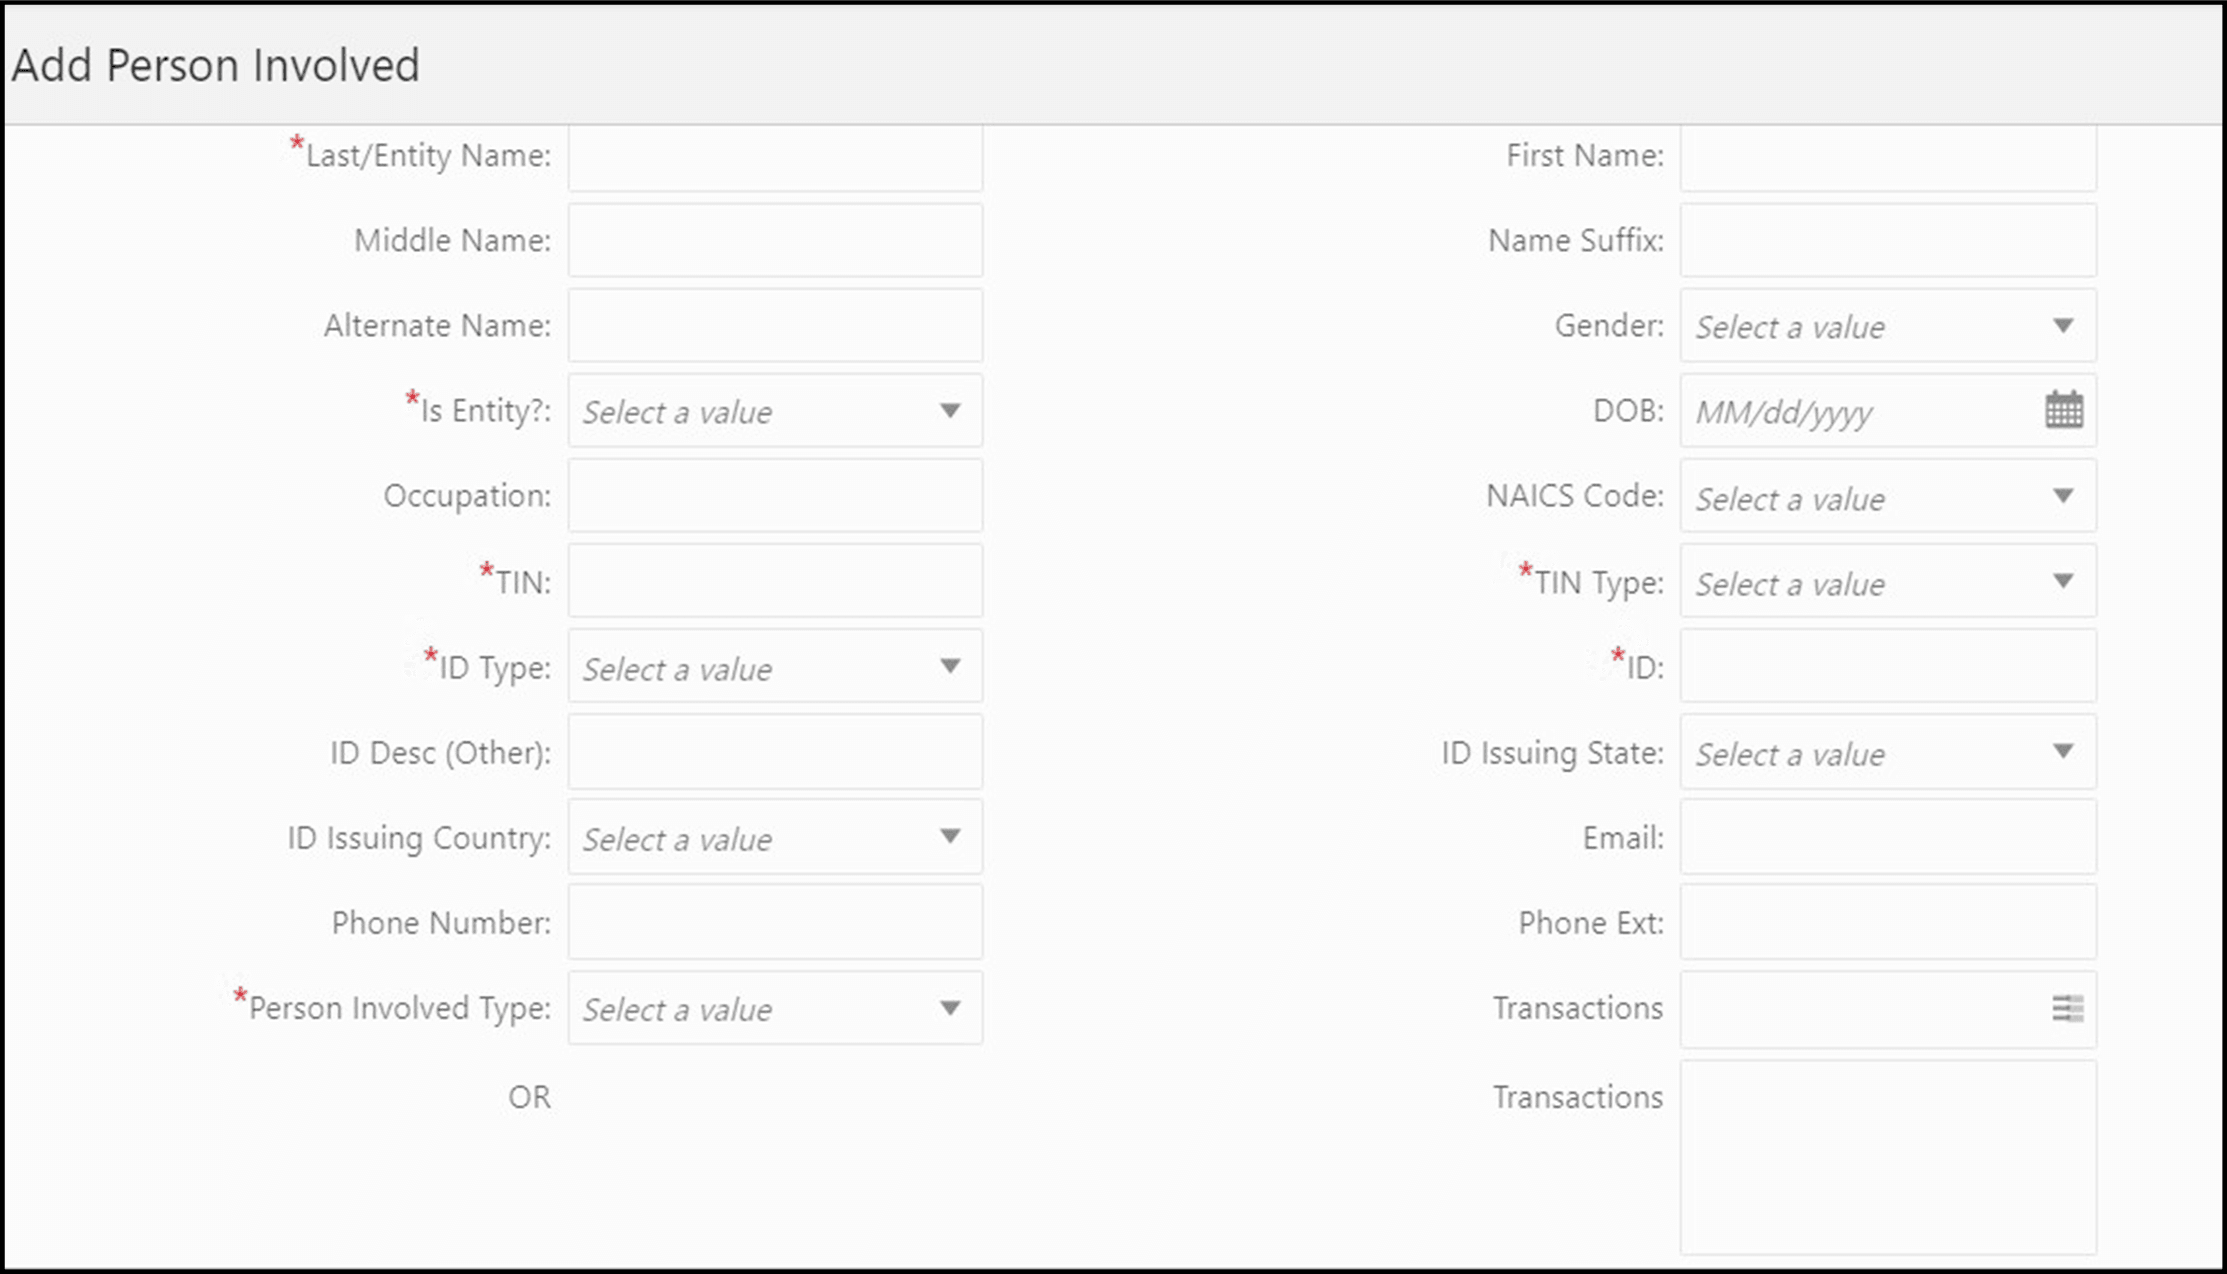Open the DOB calendar picker icon
Viewport: 2227px width, 1274px height.
tap(2063, 410)
